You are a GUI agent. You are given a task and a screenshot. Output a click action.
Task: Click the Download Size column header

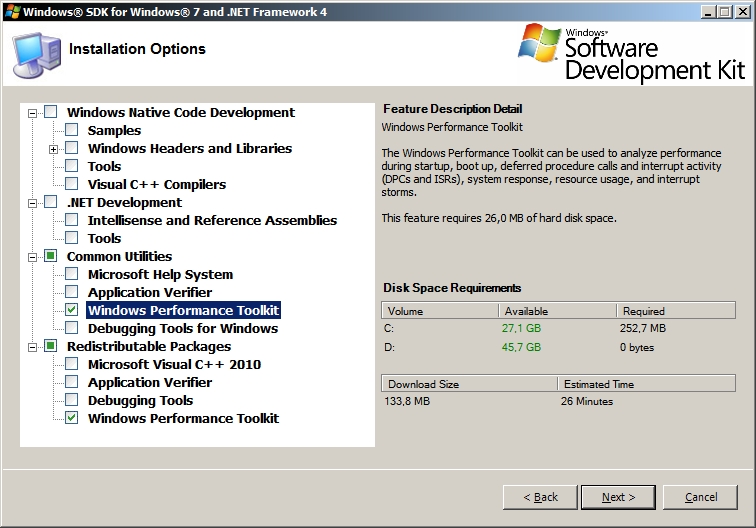[470, 384]
